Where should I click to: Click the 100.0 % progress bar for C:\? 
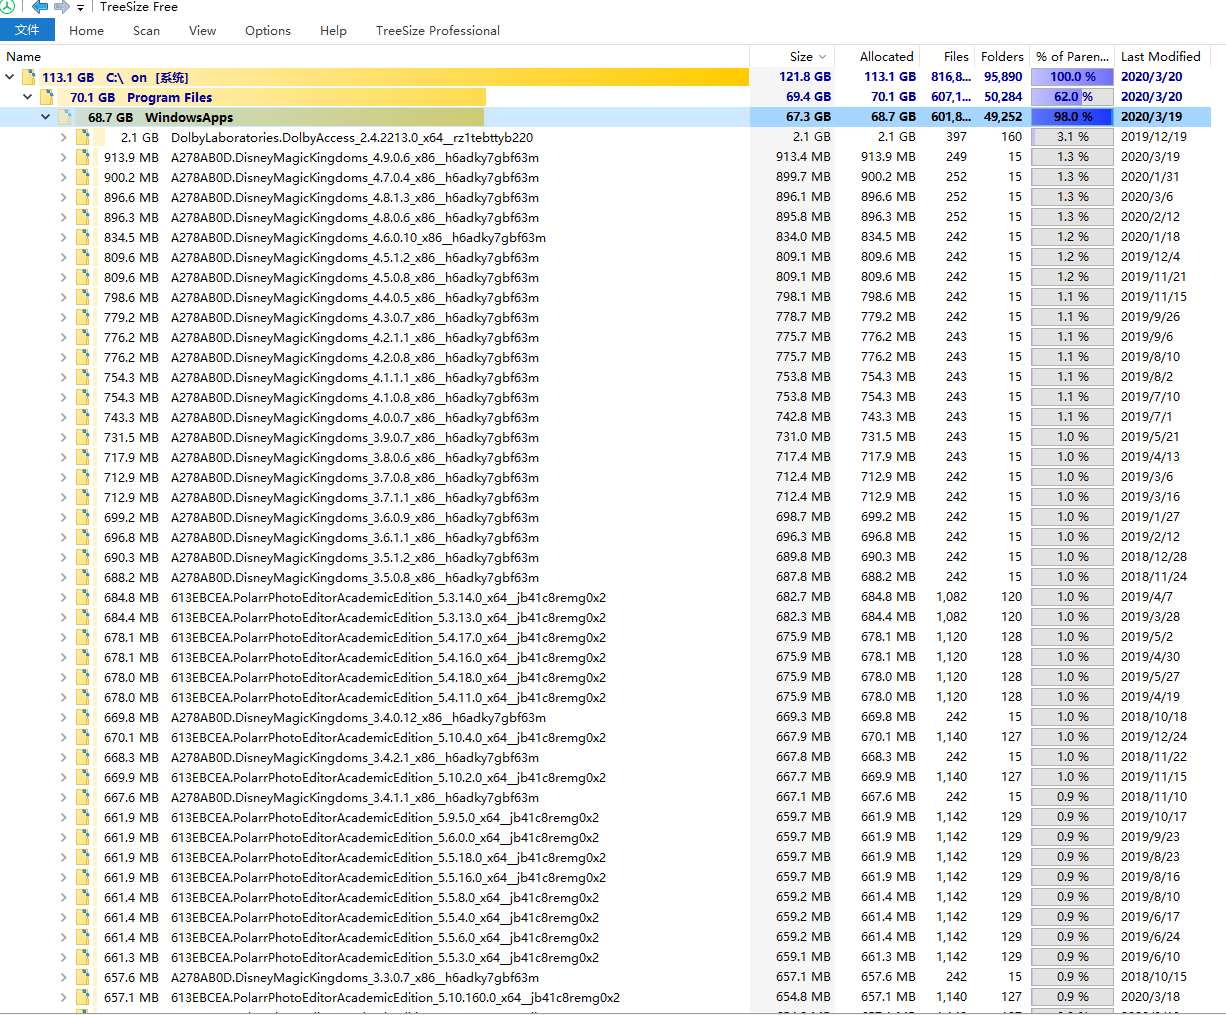(1071, 77)
